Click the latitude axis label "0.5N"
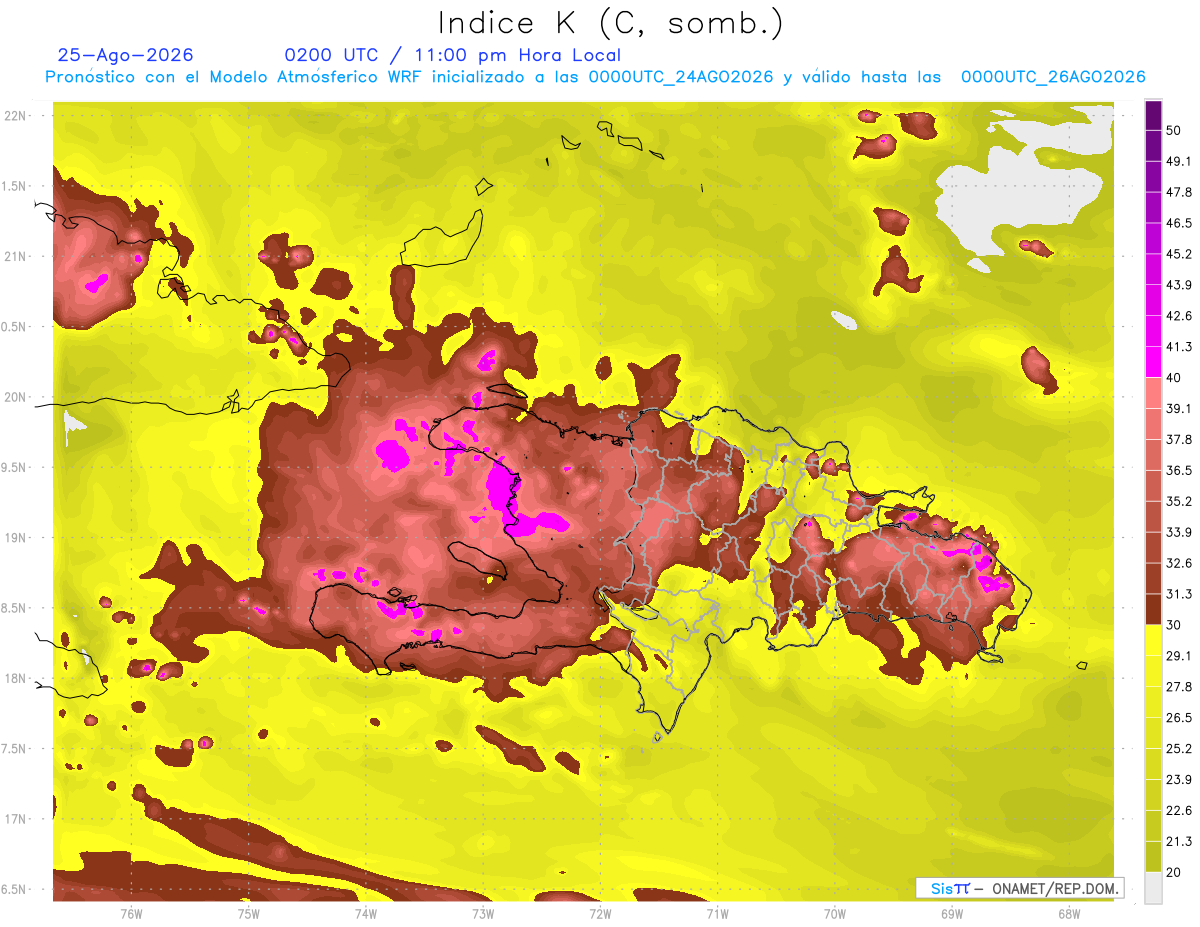The image size is (1200, 927). coord(14,327)
